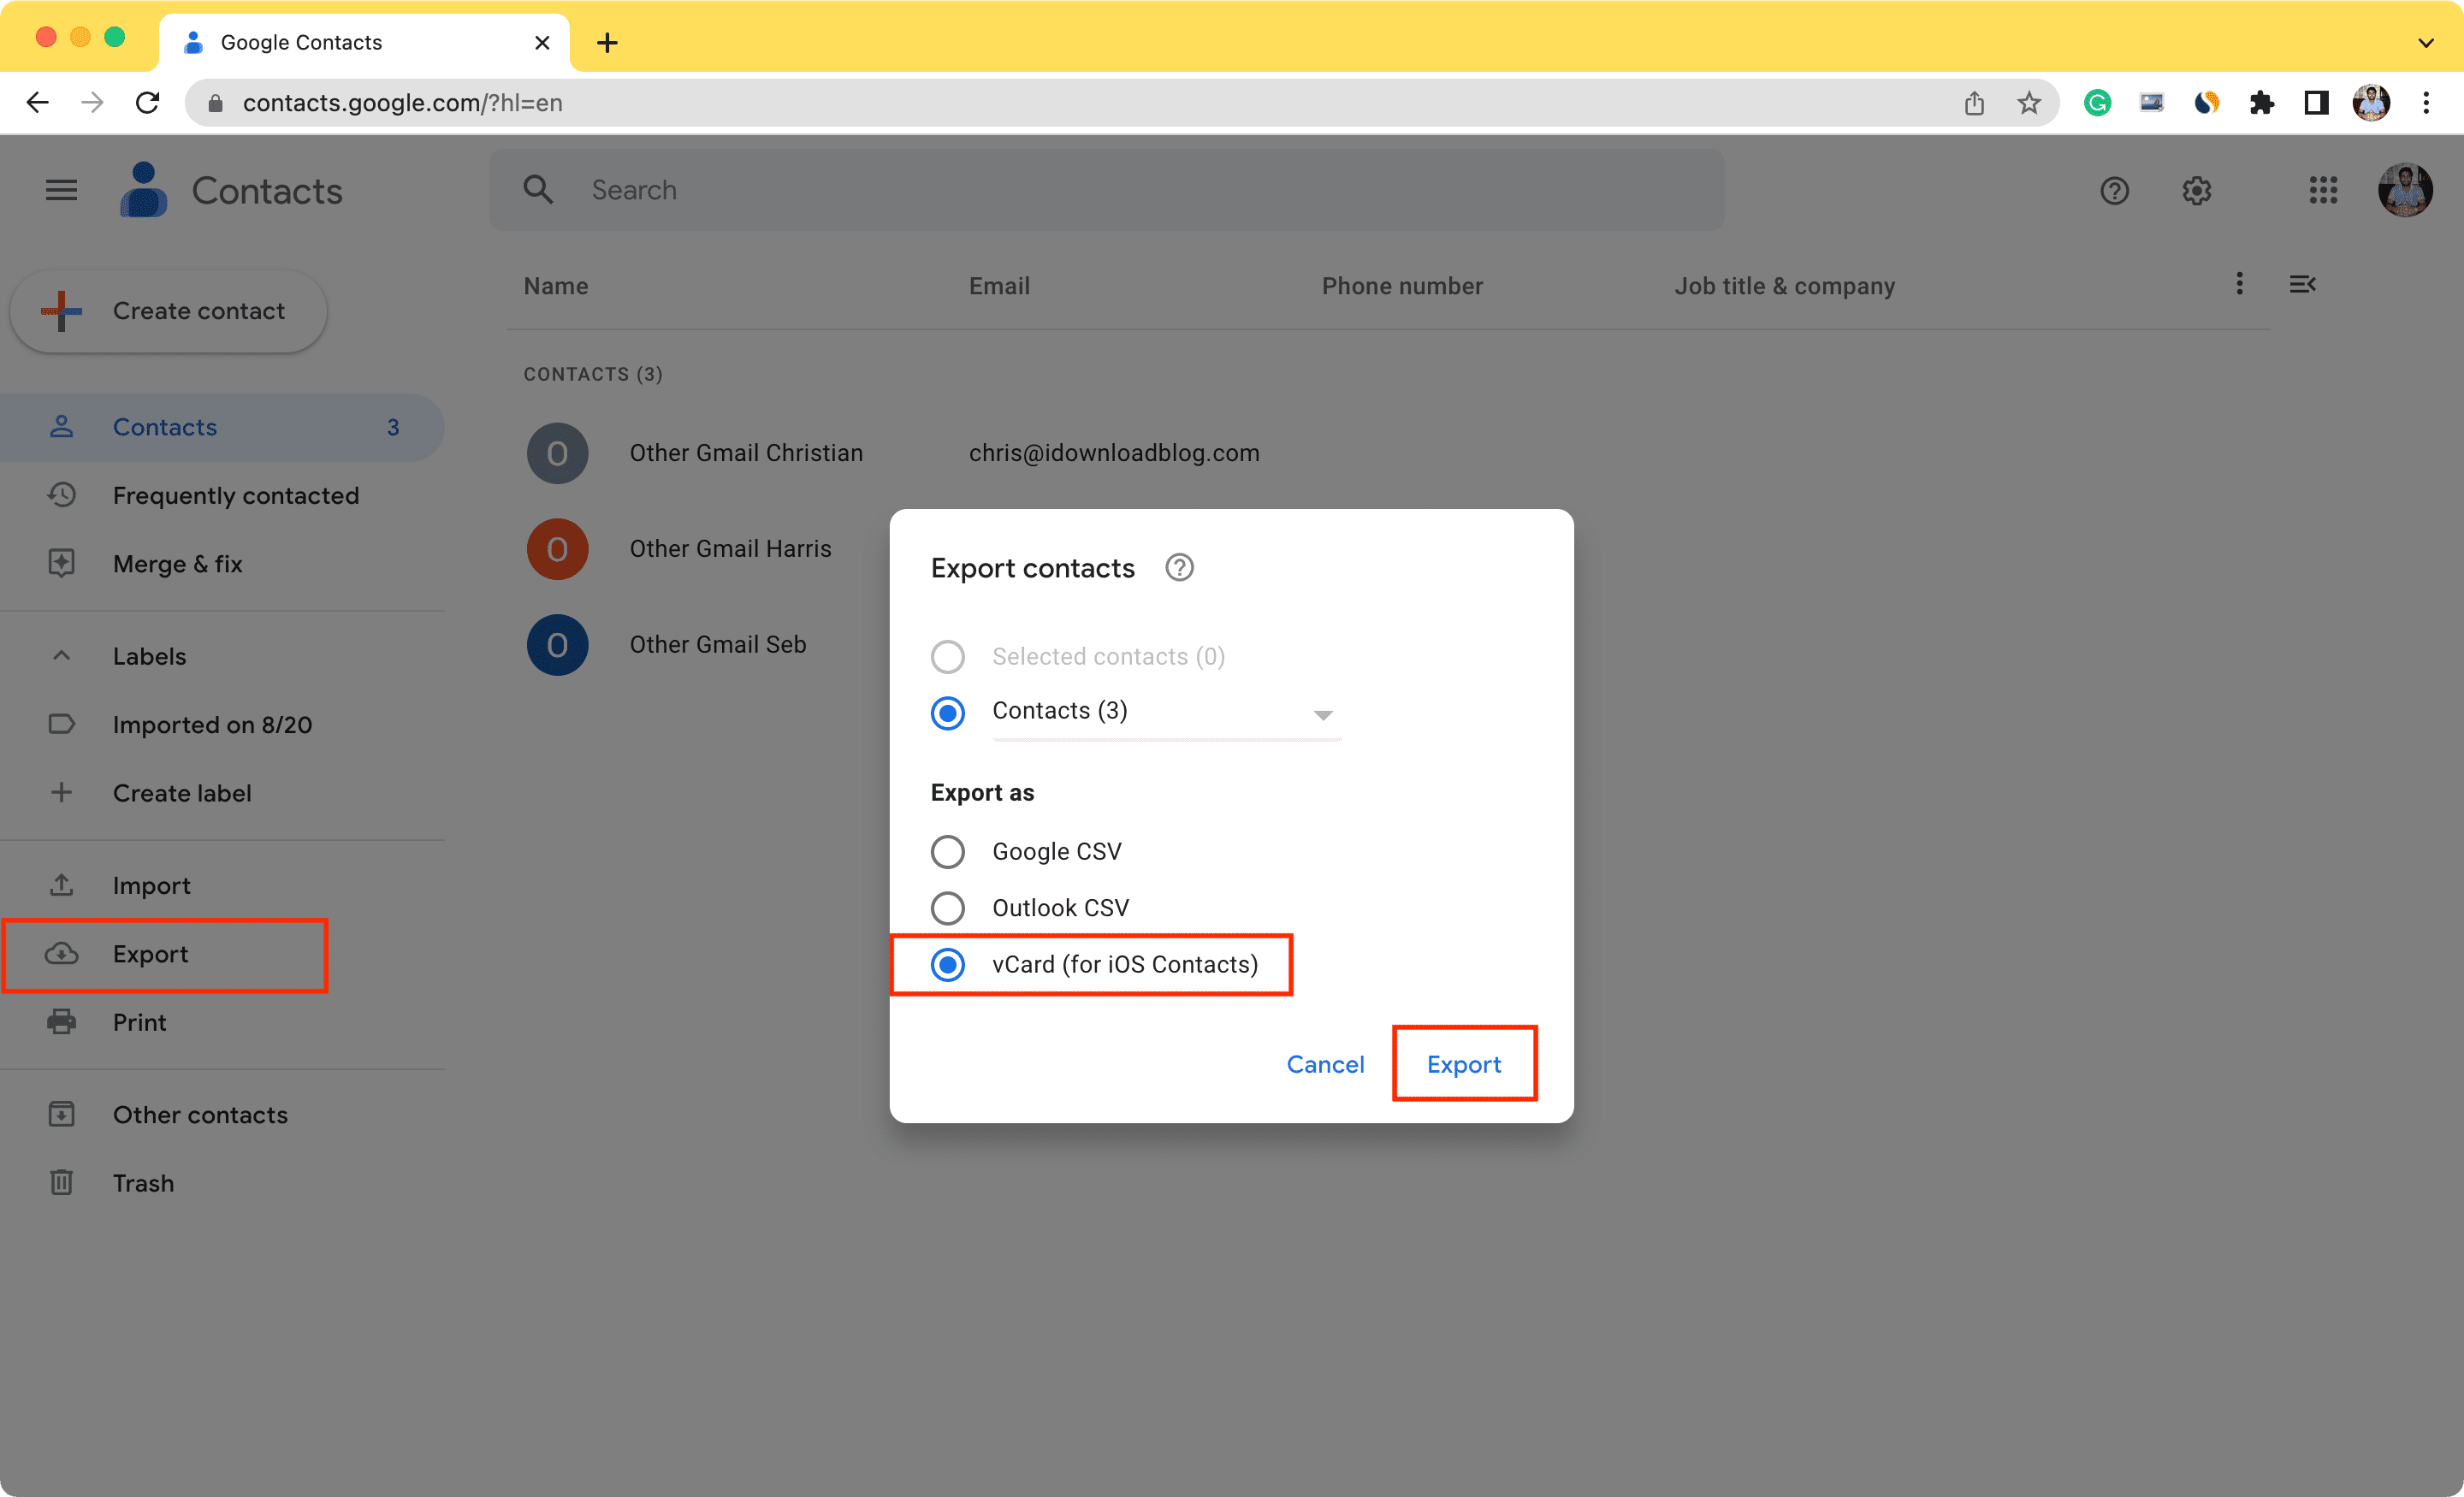Open the Grammarly extension
This screenshot has width=2464, height=1497.
tap(2097, 103)
